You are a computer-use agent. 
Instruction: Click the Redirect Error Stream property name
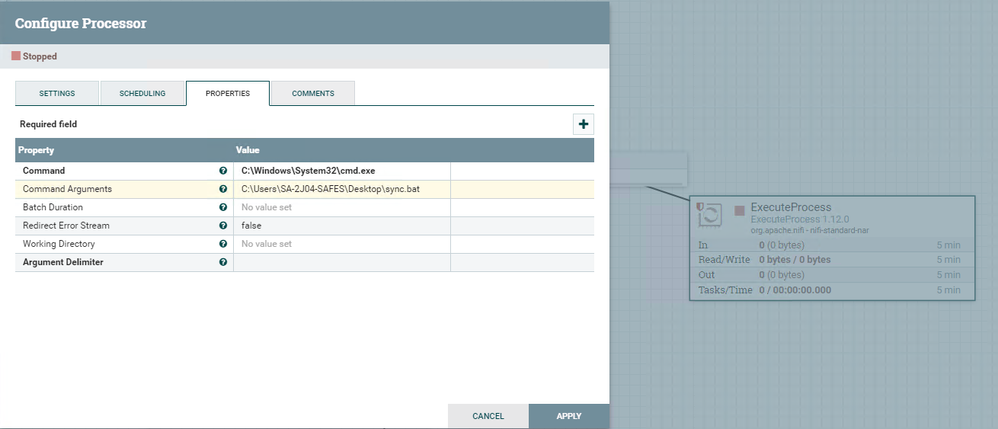click(66, 225)
